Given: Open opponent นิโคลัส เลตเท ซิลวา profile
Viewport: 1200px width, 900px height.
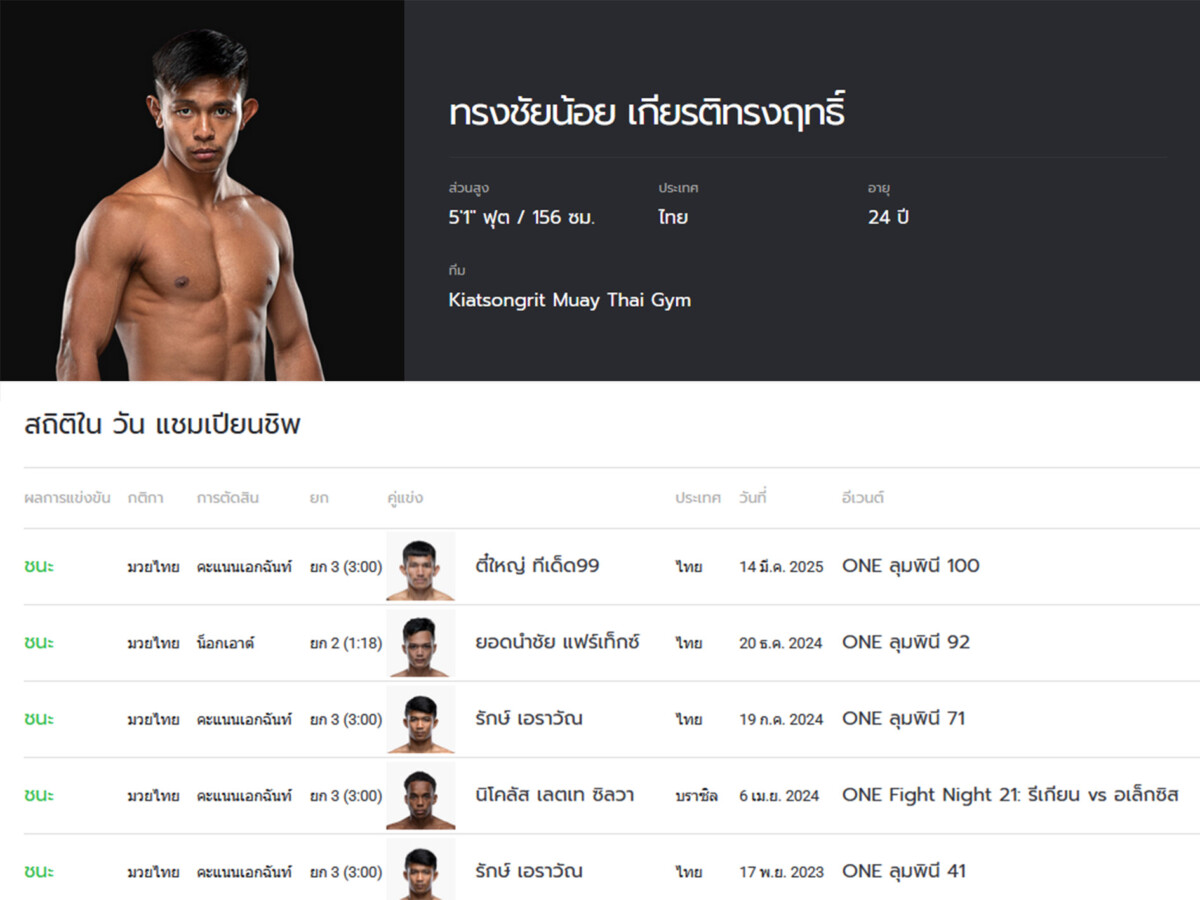Looking at the screenshot, I should 554,796.
